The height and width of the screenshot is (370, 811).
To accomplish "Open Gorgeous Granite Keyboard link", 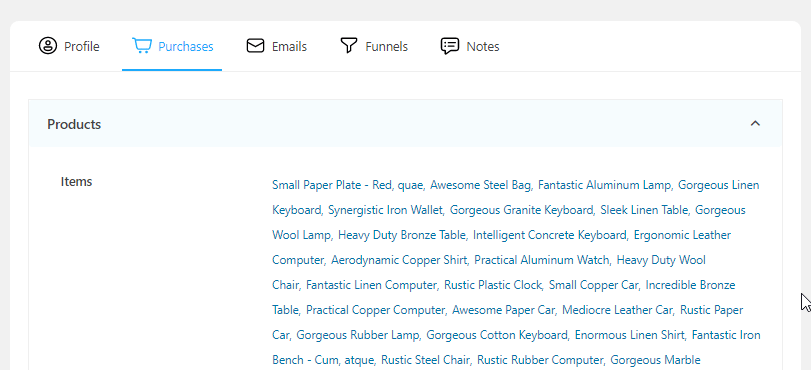I will click(x=521, y=210).
